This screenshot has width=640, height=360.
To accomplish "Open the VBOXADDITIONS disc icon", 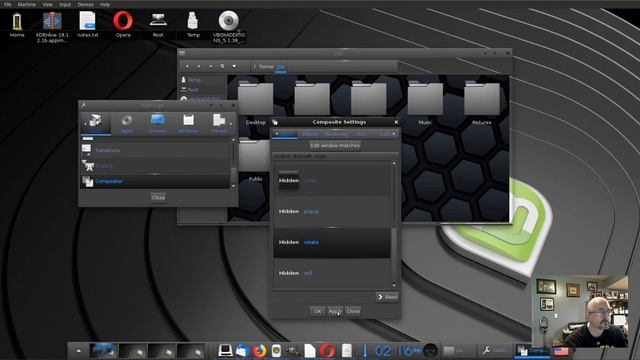I will tap(229, 27).
